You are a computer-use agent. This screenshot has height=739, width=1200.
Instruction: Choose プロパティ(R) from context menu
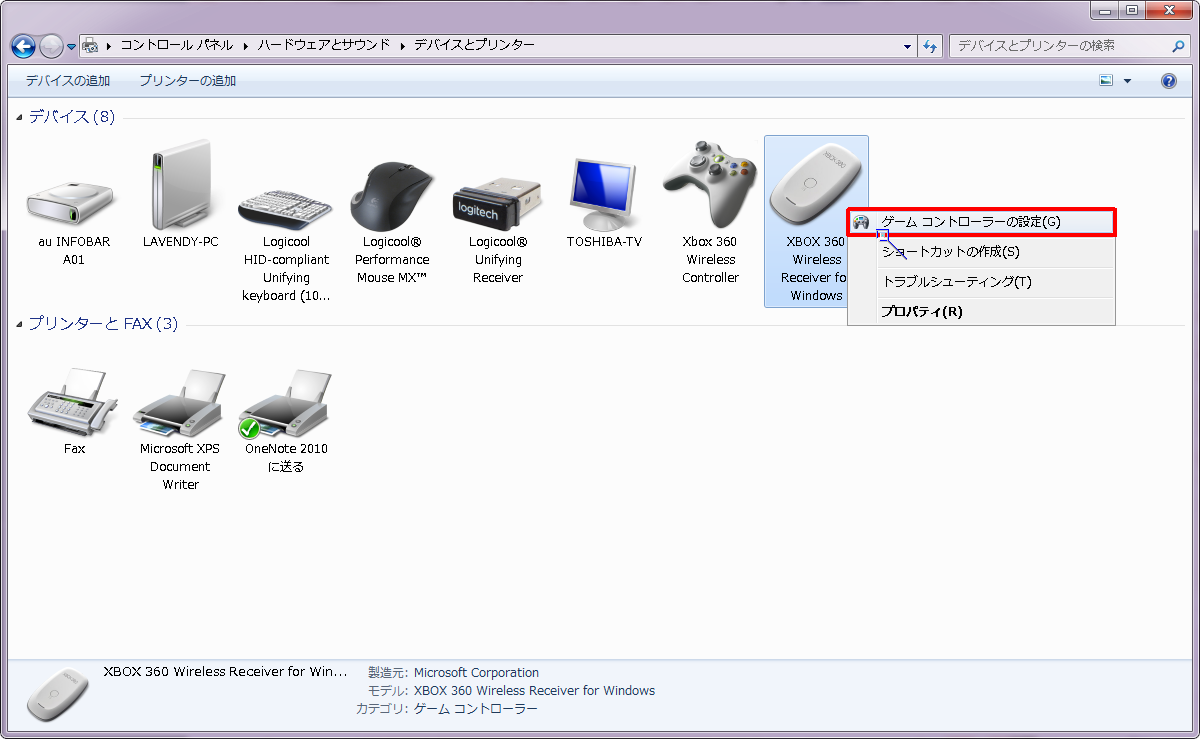coord(981,311)
